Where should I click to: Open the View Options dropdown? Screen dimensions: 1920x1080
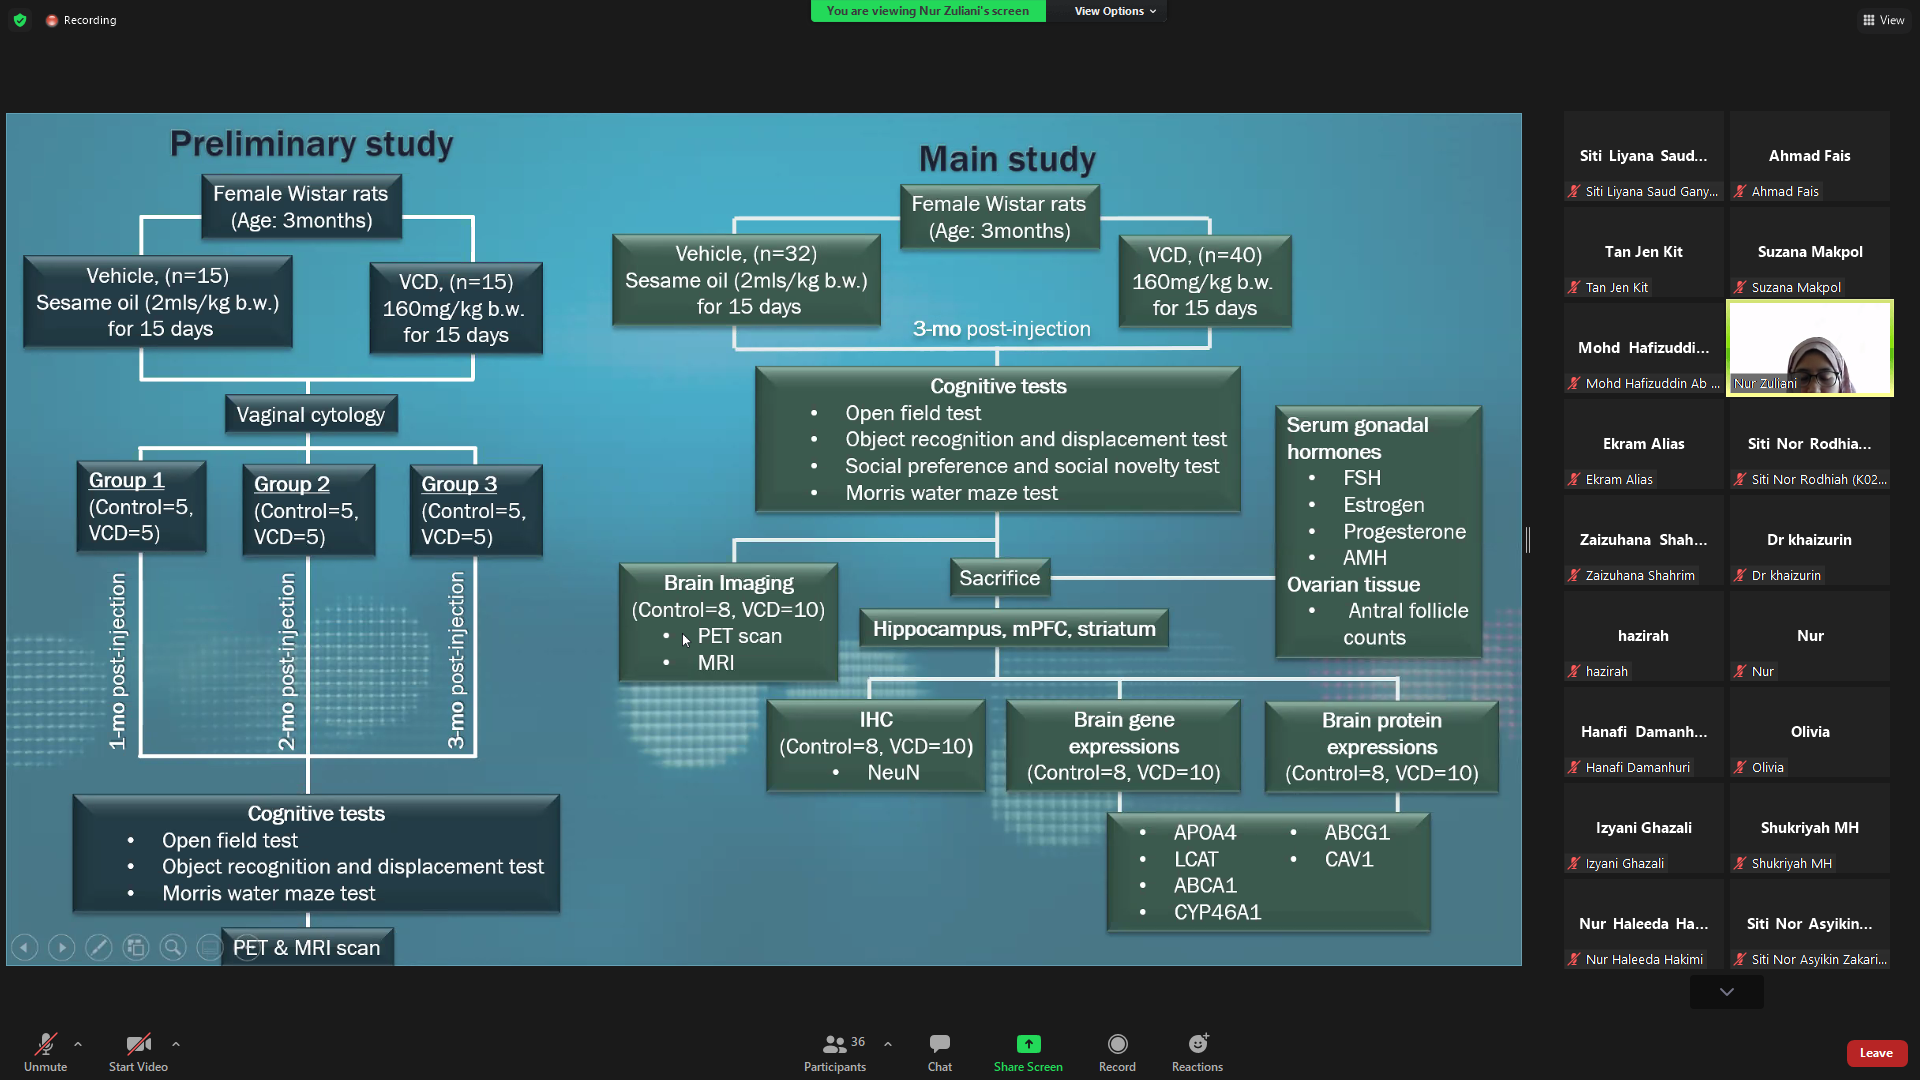click(1114, 11)
